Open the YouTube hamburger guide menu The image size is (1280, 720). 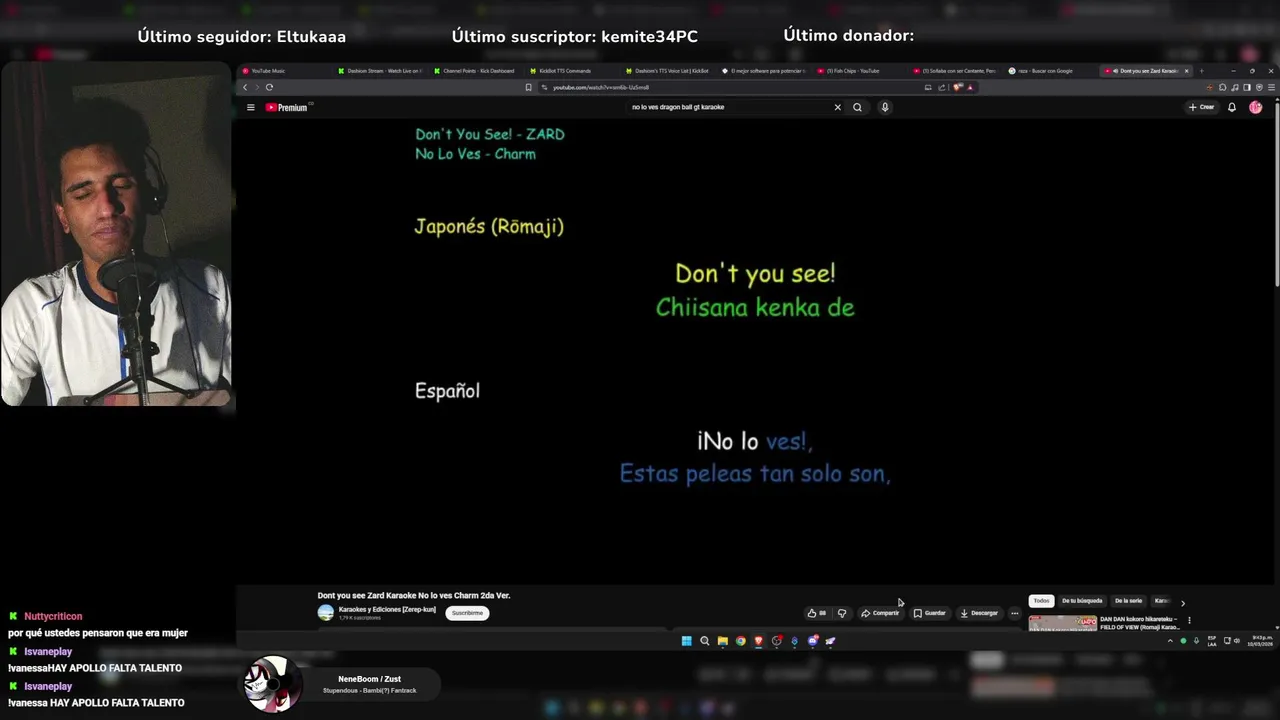250,107
